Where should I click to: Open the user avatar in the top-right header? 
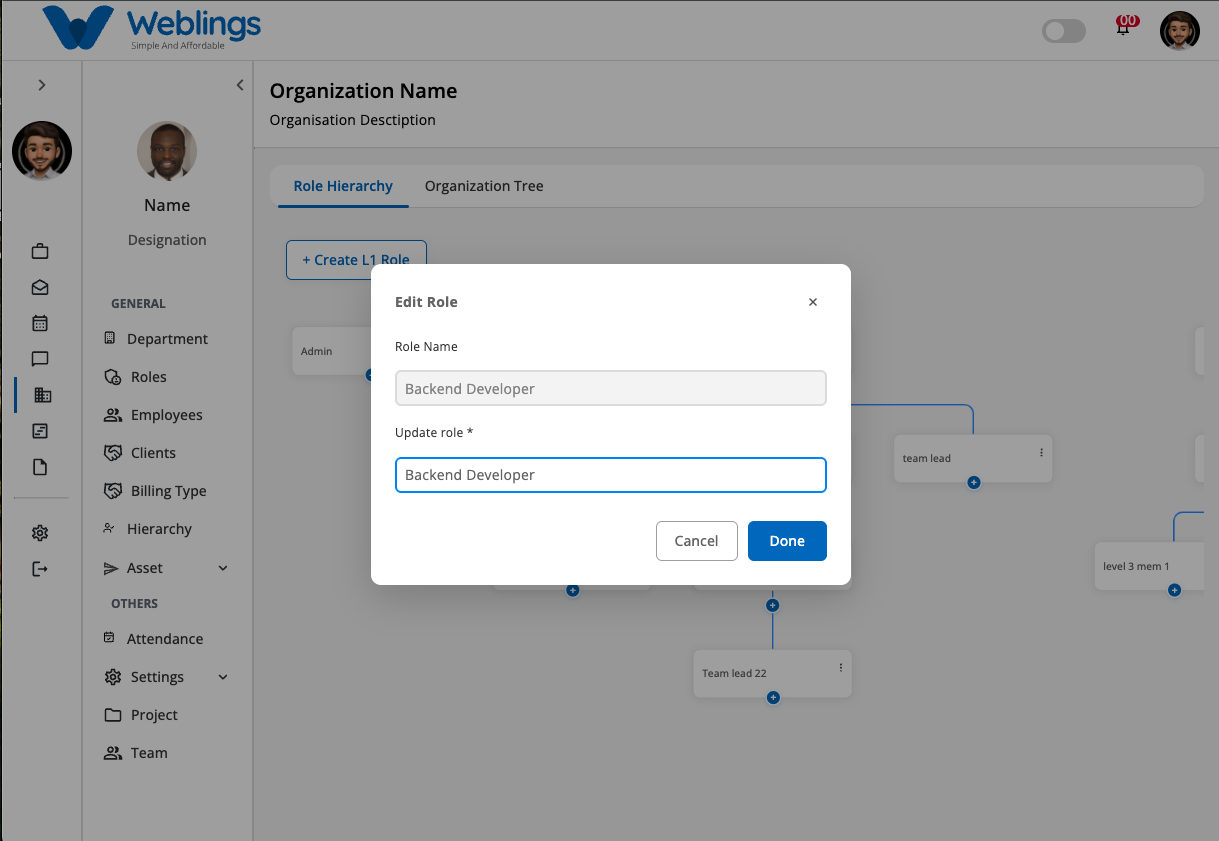[x=1180, y=31]
